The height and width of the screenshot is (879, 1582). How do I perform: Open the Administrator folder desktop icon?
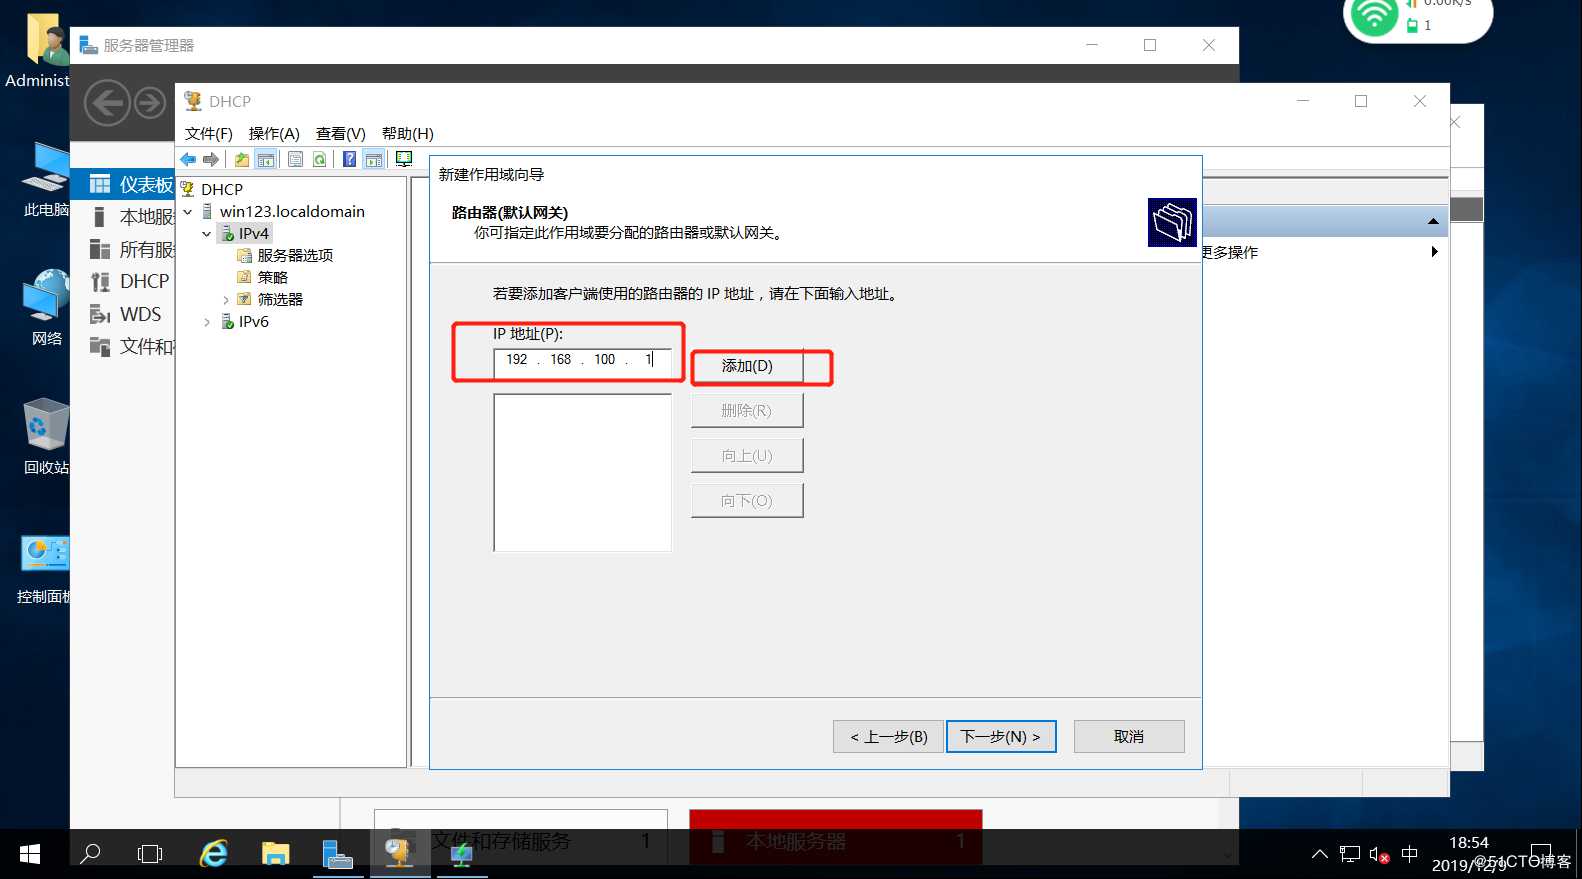[40, 51]
